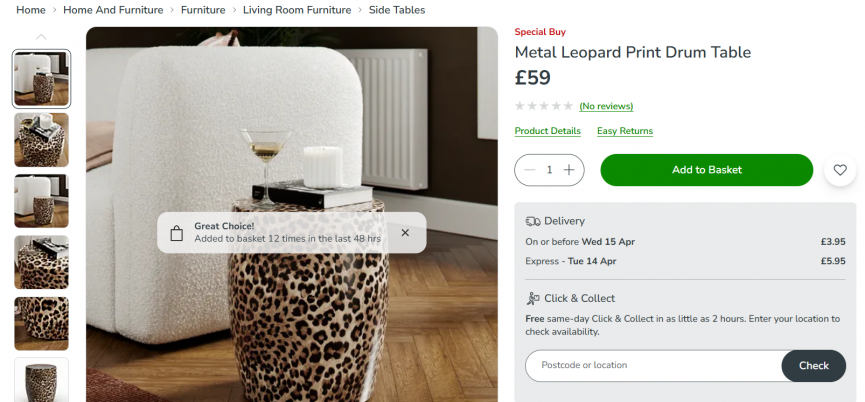865x402 pixels.
Task: Go to Side Tables breadcrumb
Action: 397,10
